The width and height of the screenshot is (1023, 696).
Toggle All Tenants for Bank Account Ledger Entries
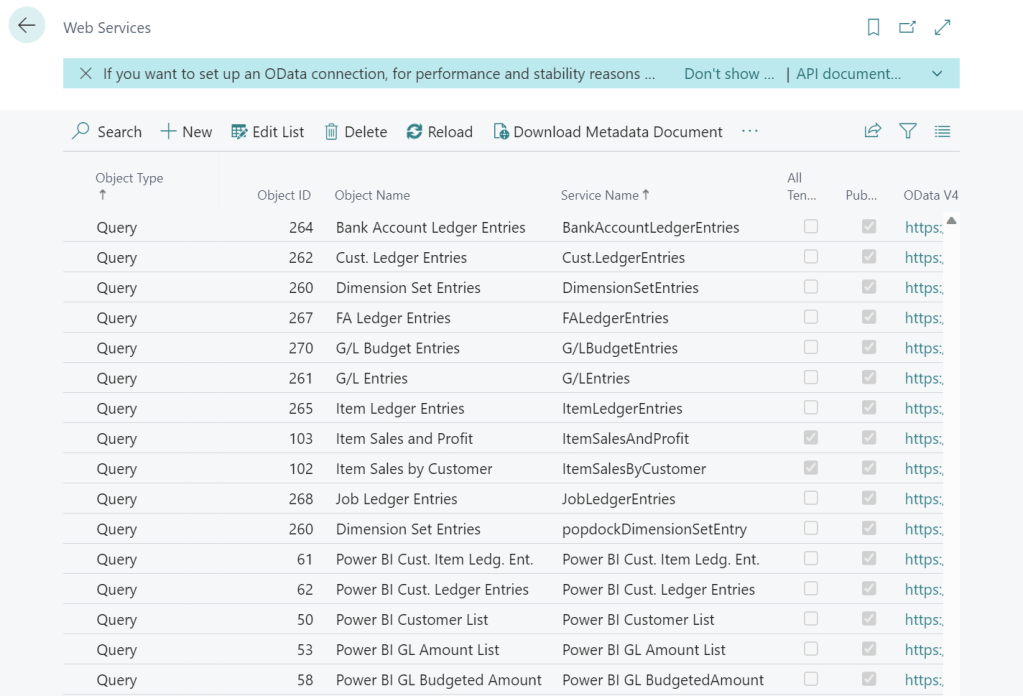click(811, 226)
